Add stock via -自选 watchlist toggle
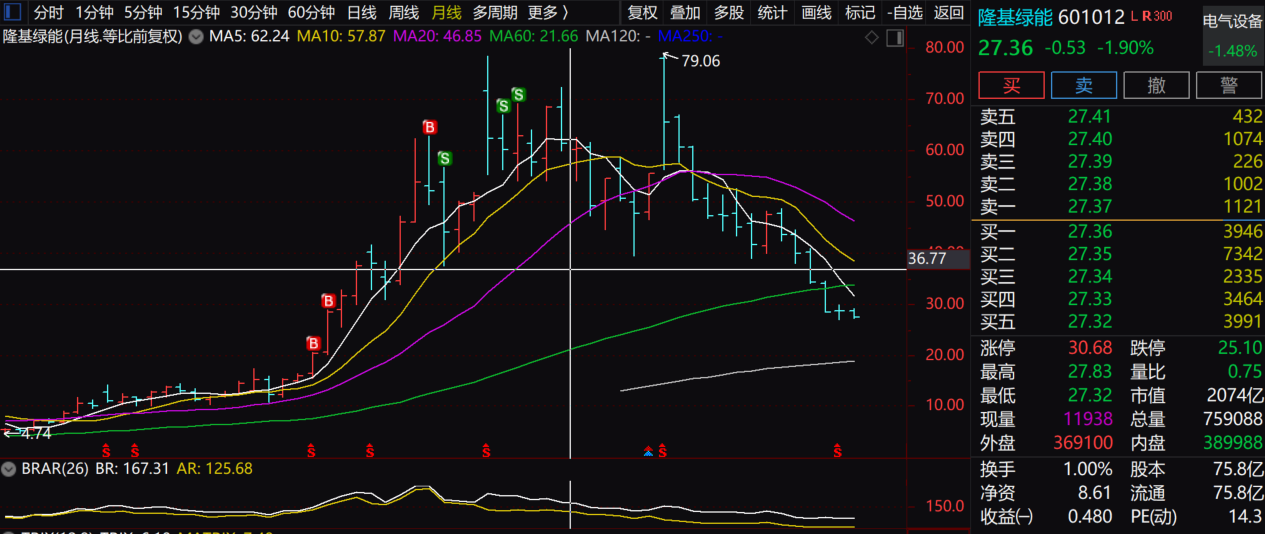Screen dimensions: 1265x534 (x=904, y=13)
